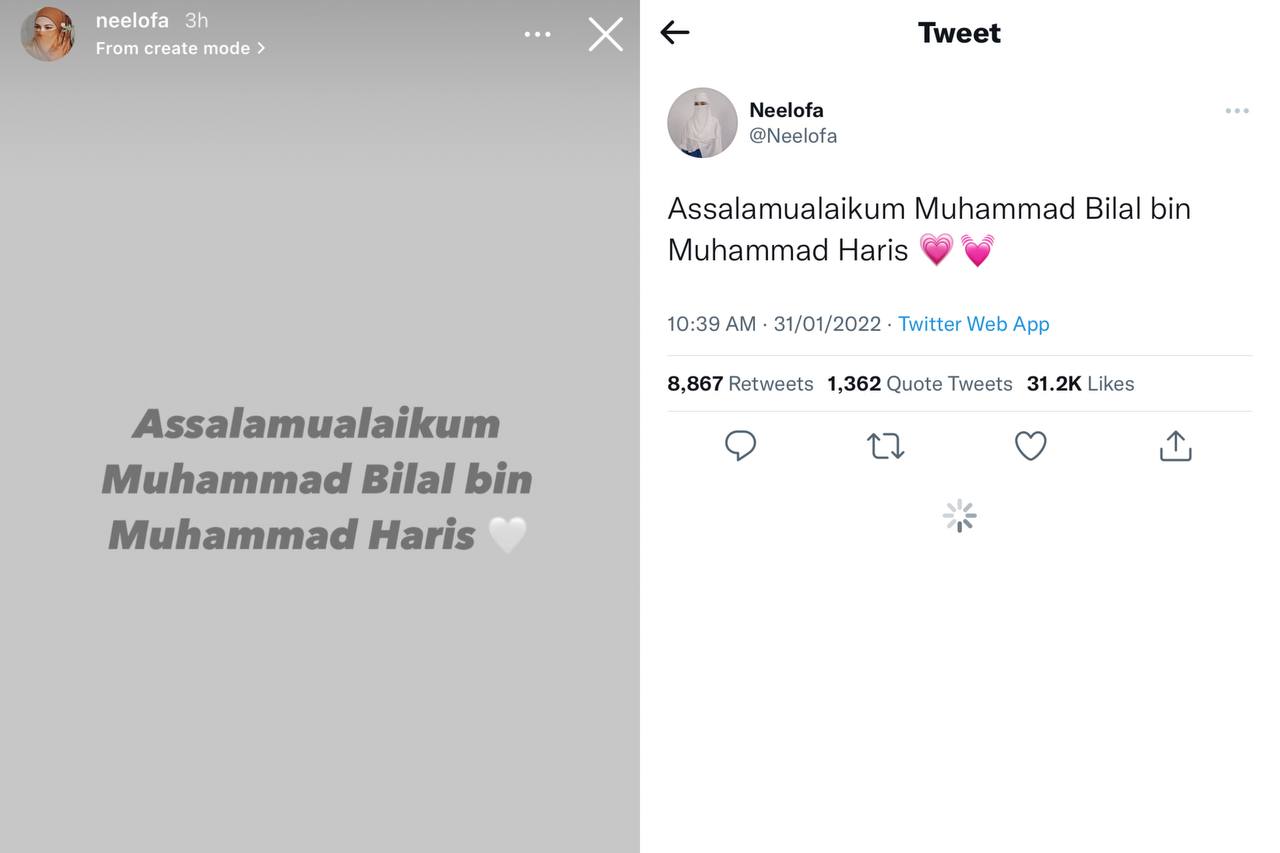Click the Neelofa display name on tweet
Image resolution: width=1280 pixels, height=853 pixels.
tap(786, 110)
